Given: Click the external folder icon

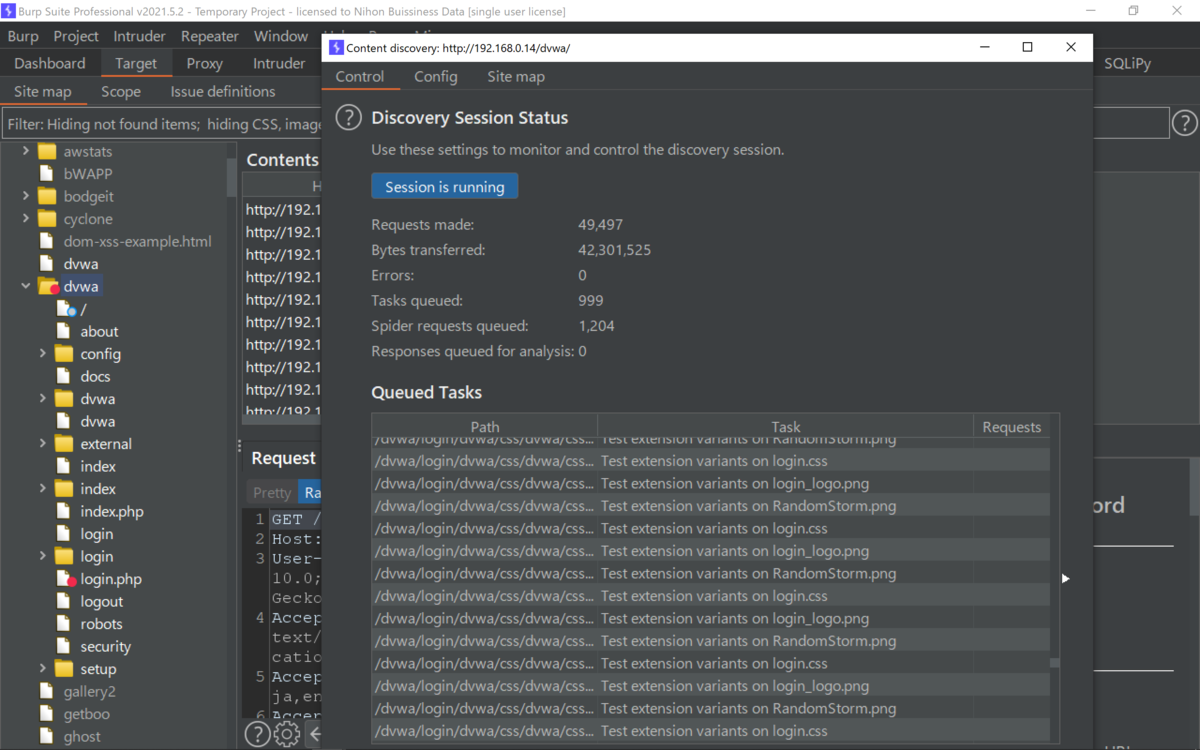Looking at the screenshot, I should [x=64, y=444].
